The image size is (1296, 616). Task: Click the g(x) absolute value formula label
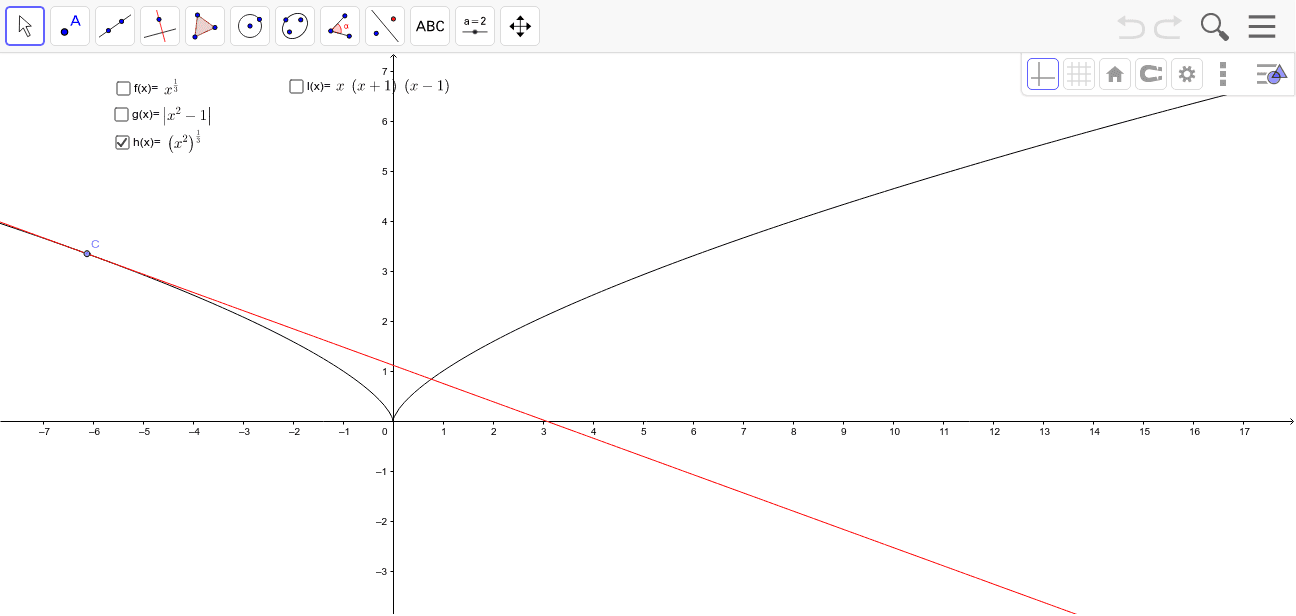171,115
